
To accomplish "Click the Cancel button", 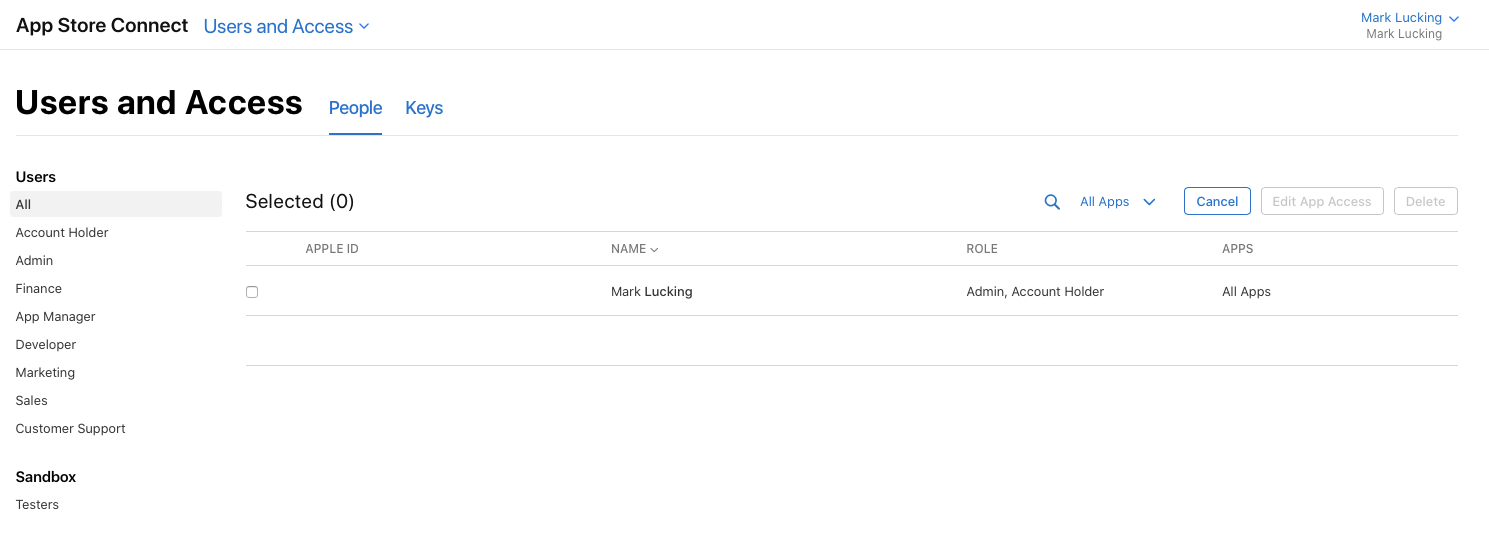I will click(1217, 201).
